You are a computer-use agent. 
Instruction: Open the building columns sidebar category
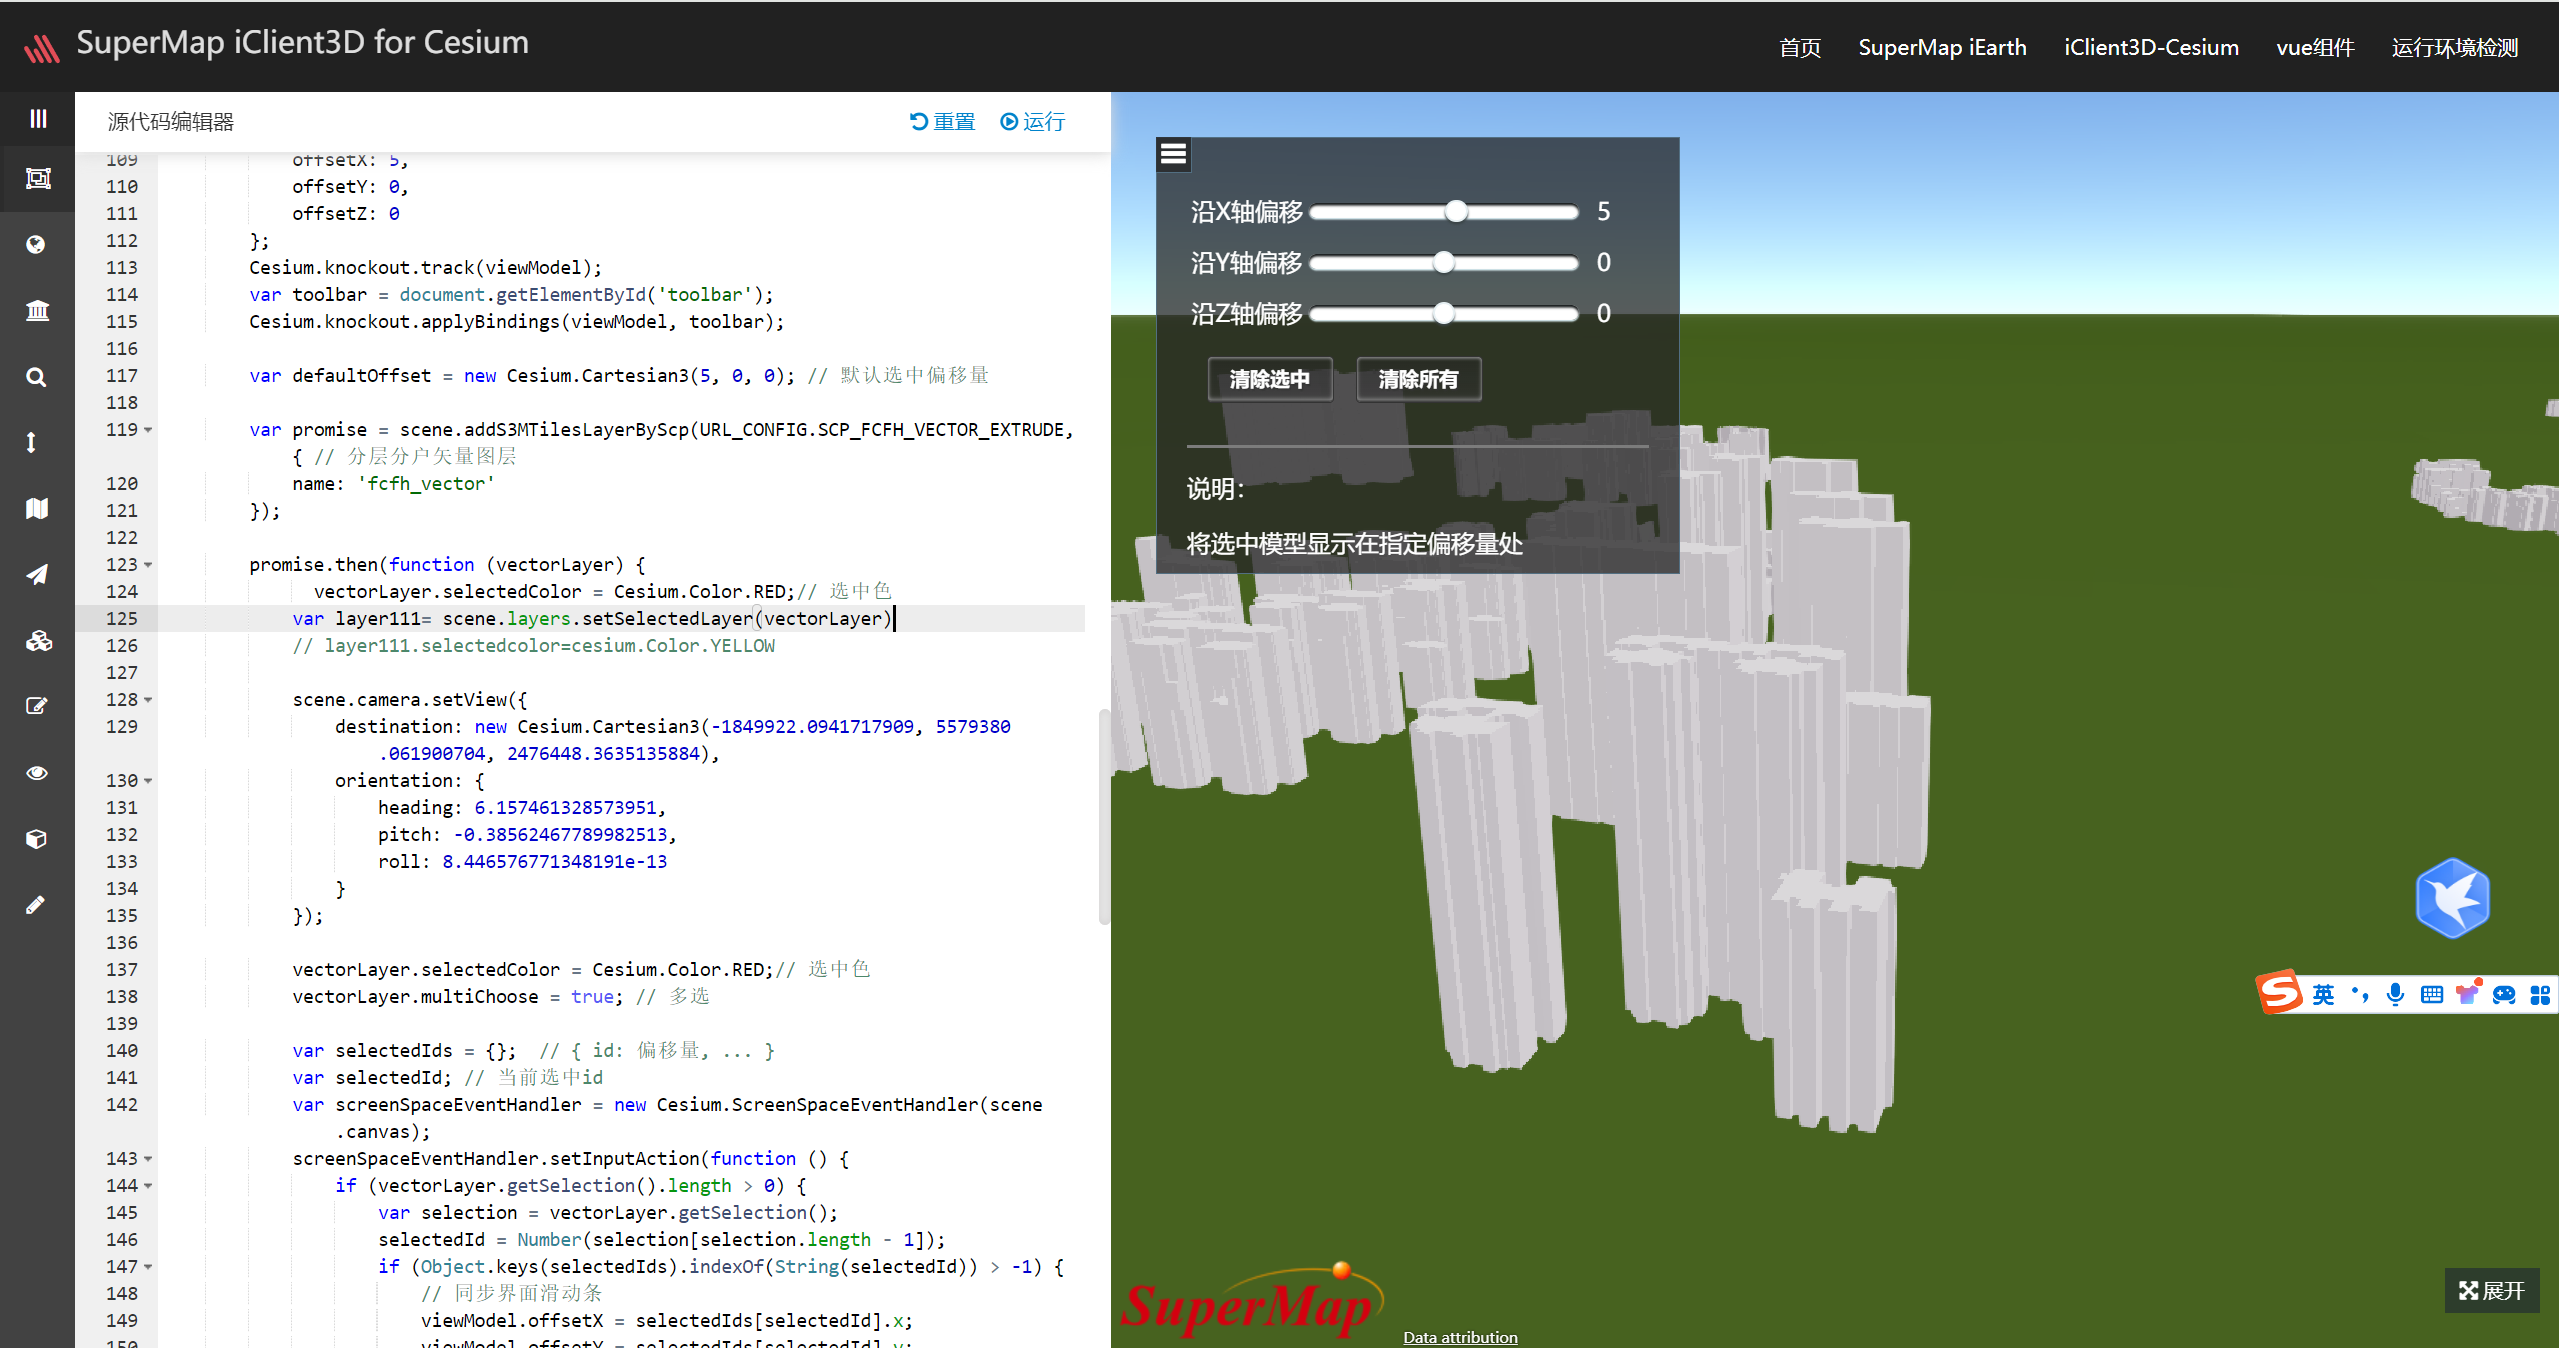37,311
